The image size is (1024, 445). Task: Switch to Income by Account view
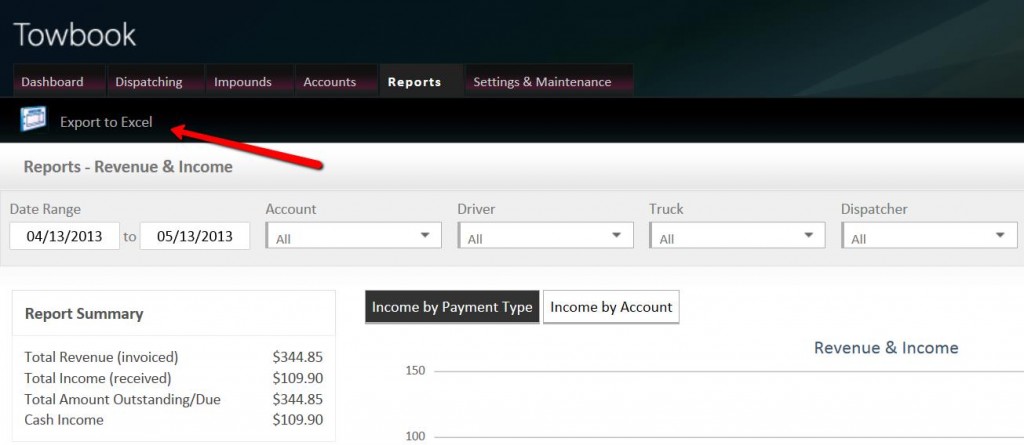[611, 308]
